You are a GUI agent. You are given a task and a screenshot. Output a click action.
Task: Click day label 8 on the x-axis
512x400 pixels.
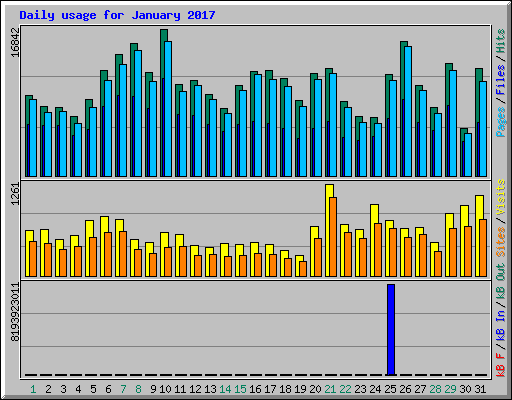[x=138, y=389]
